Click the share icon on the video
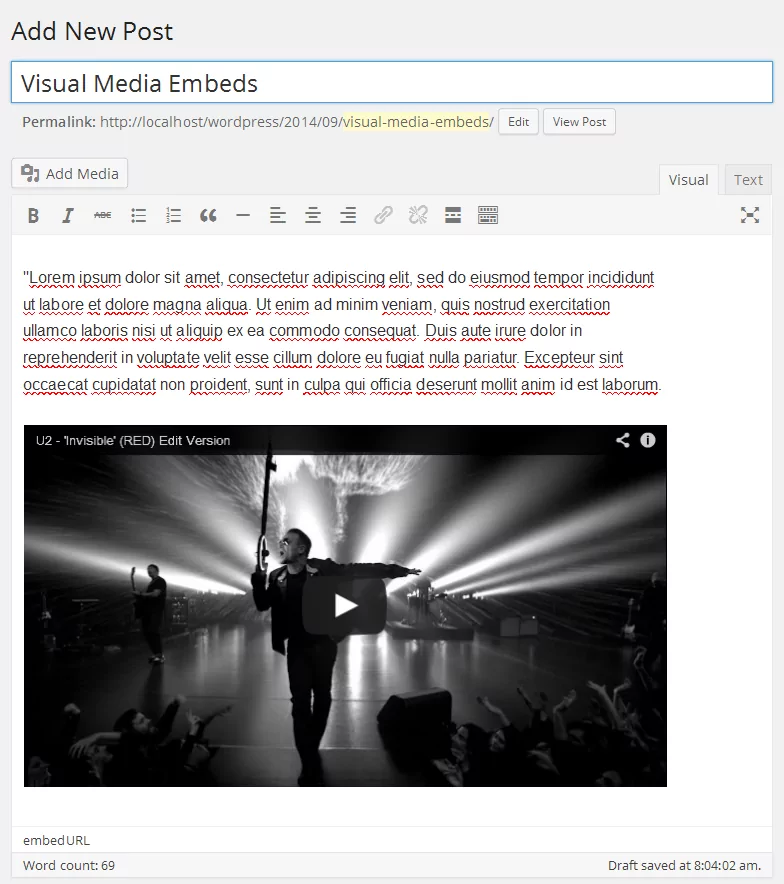The width and height of the screenshot is (784, 884). (622, 440)
